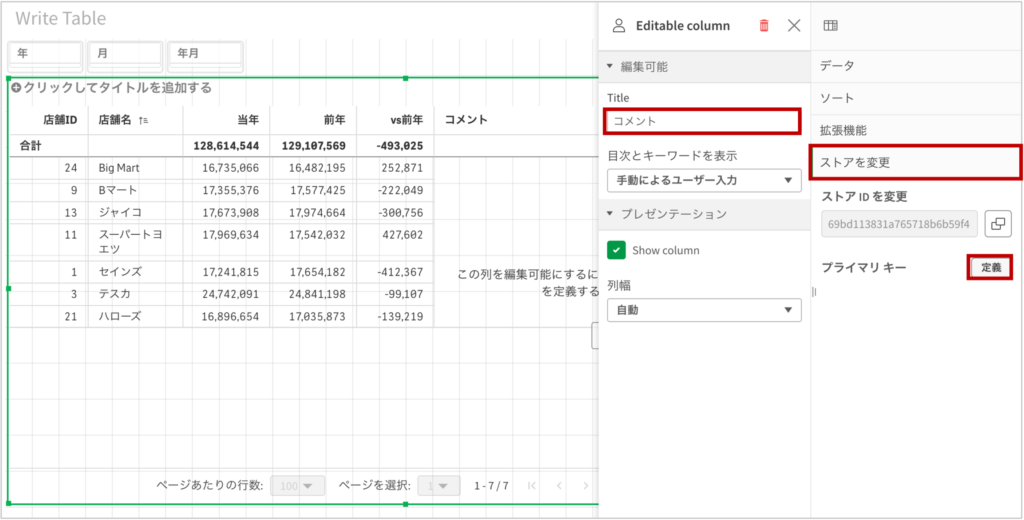Click the plus icon to add a title

(x=16, y=88)
